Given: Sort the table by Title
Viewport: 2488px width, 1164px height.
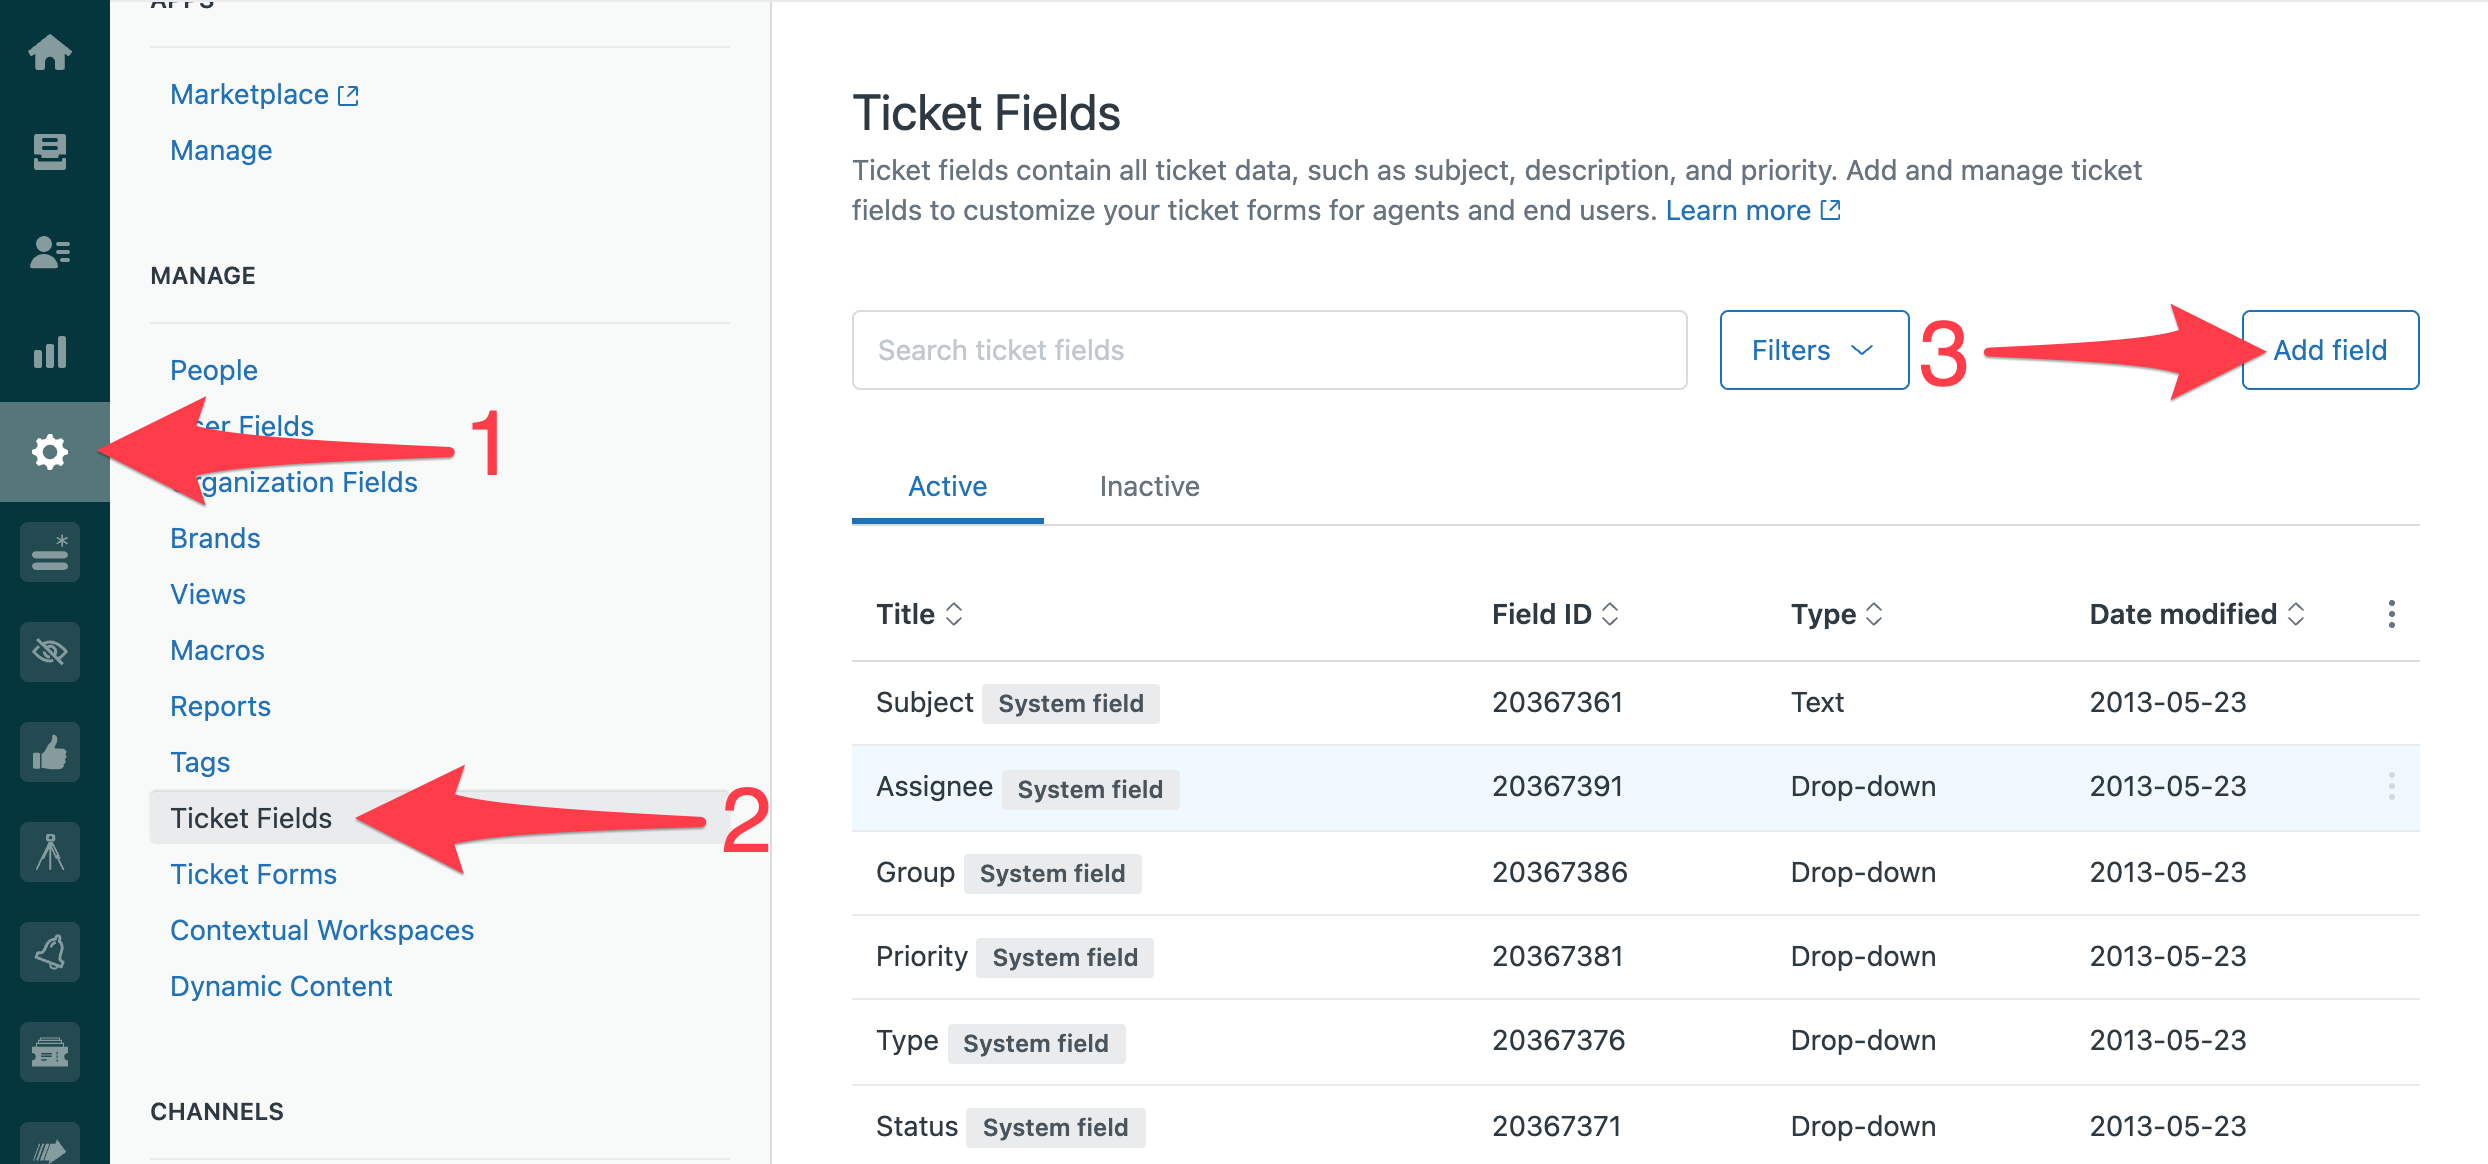Looking at the screenshot, I should point(919,614).
